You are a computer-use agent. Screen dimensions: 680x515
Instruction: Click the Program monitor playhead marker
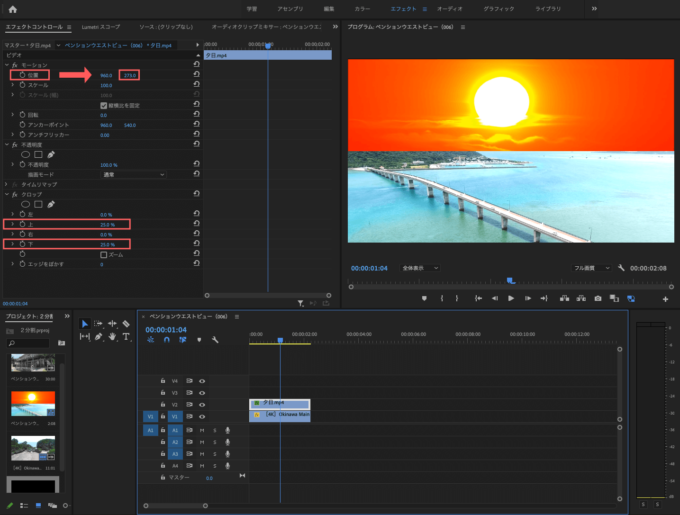(x=511, y=281)
